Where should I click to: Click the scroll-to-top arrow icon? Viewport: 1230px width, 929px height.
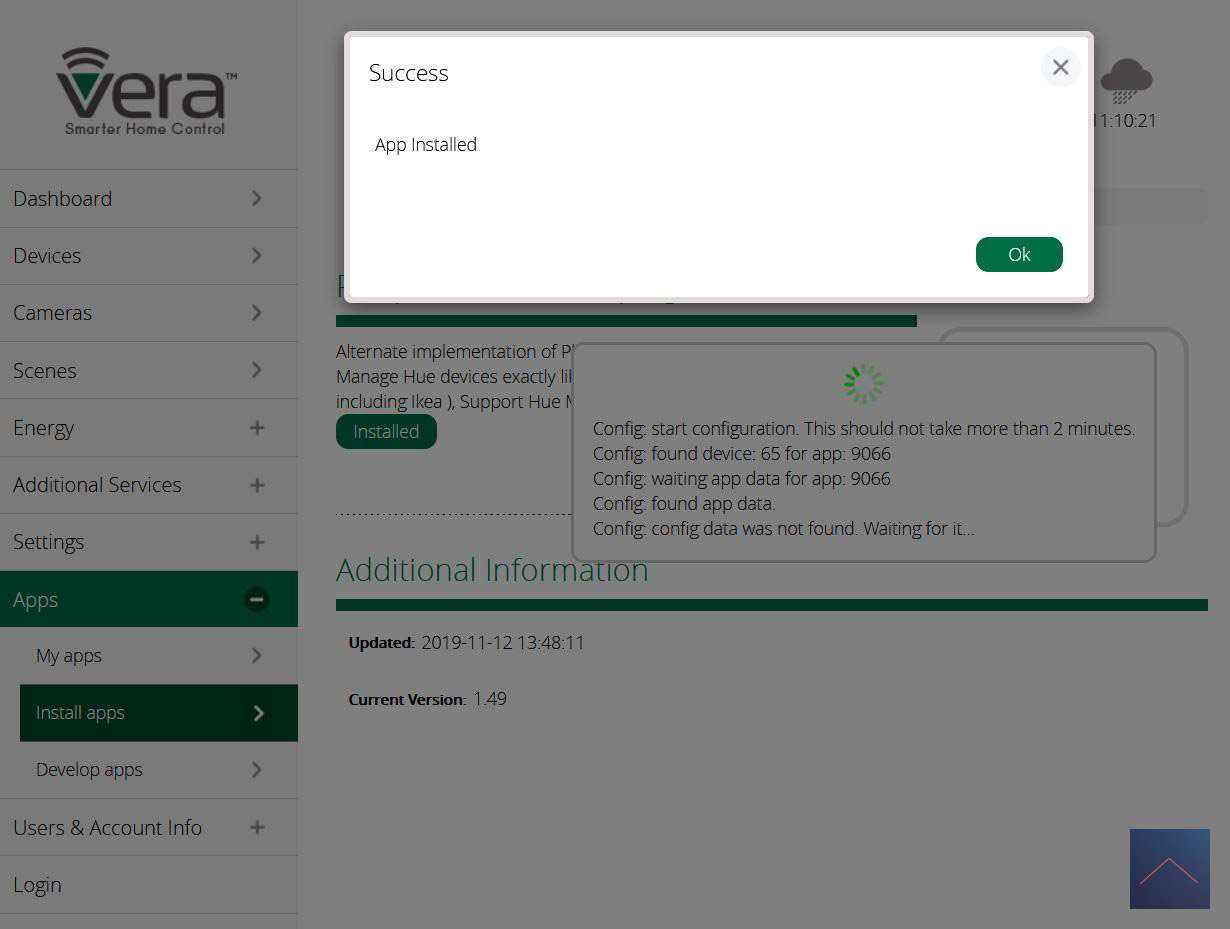pyautogui.click(x=1169, y=868)
